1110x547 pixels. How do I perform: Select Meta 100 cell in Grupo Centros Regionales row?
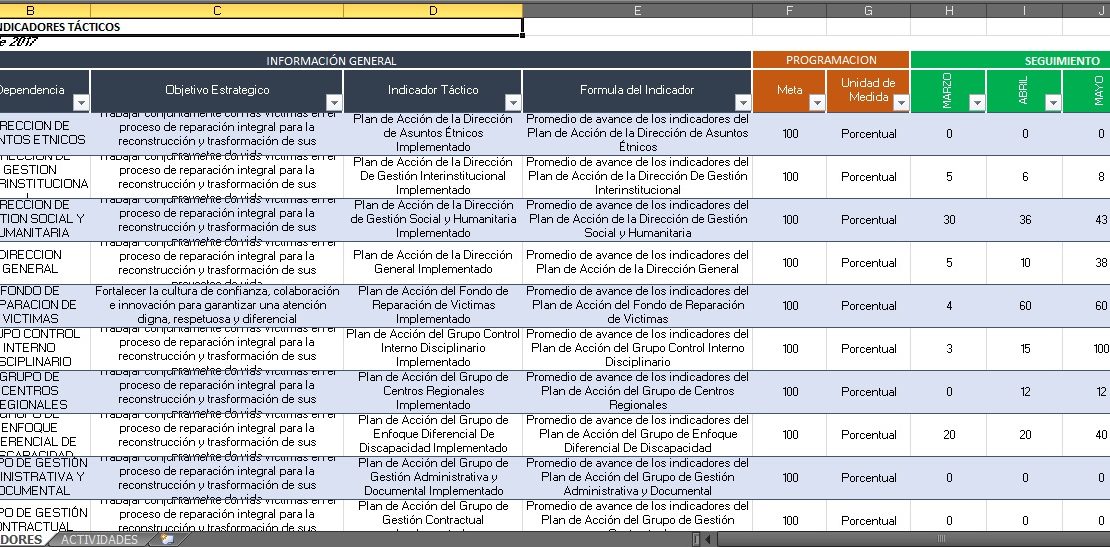pos(789,391)
